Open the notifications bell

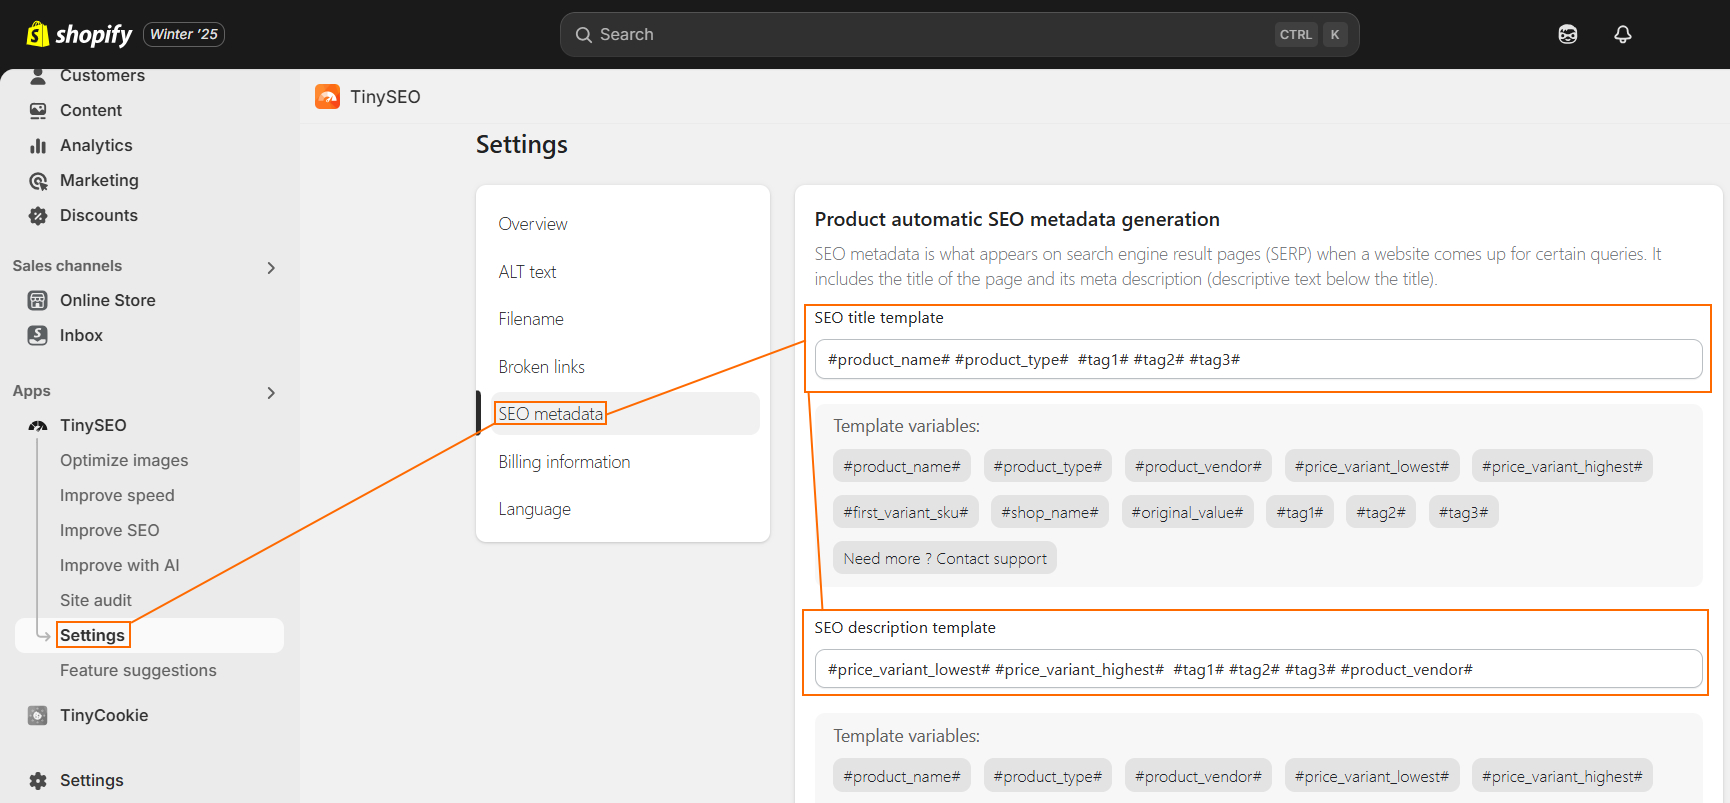[x=1622, y=34]
